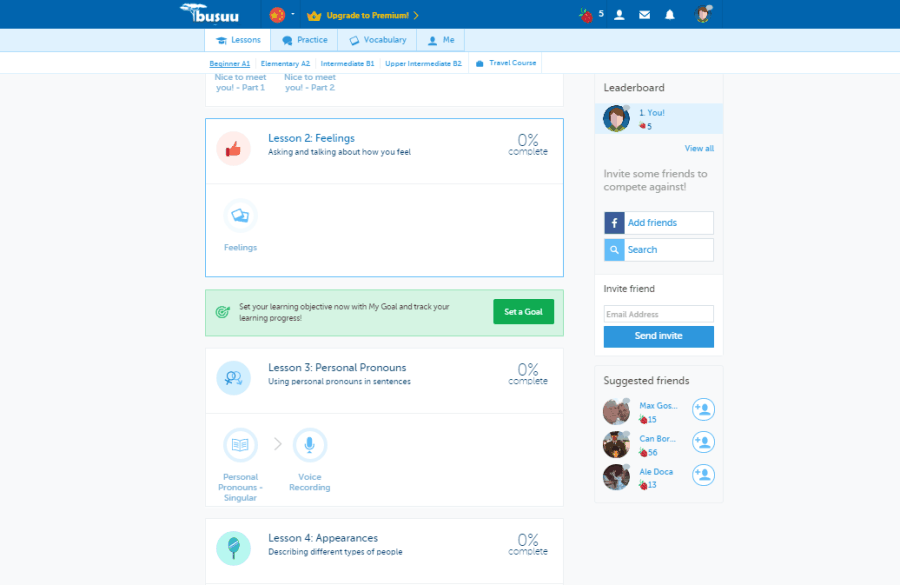Click the Lesson 2 0% complete indicator
Image resolution: width=900 pixels, height=585 pixels.
[528, 145]
